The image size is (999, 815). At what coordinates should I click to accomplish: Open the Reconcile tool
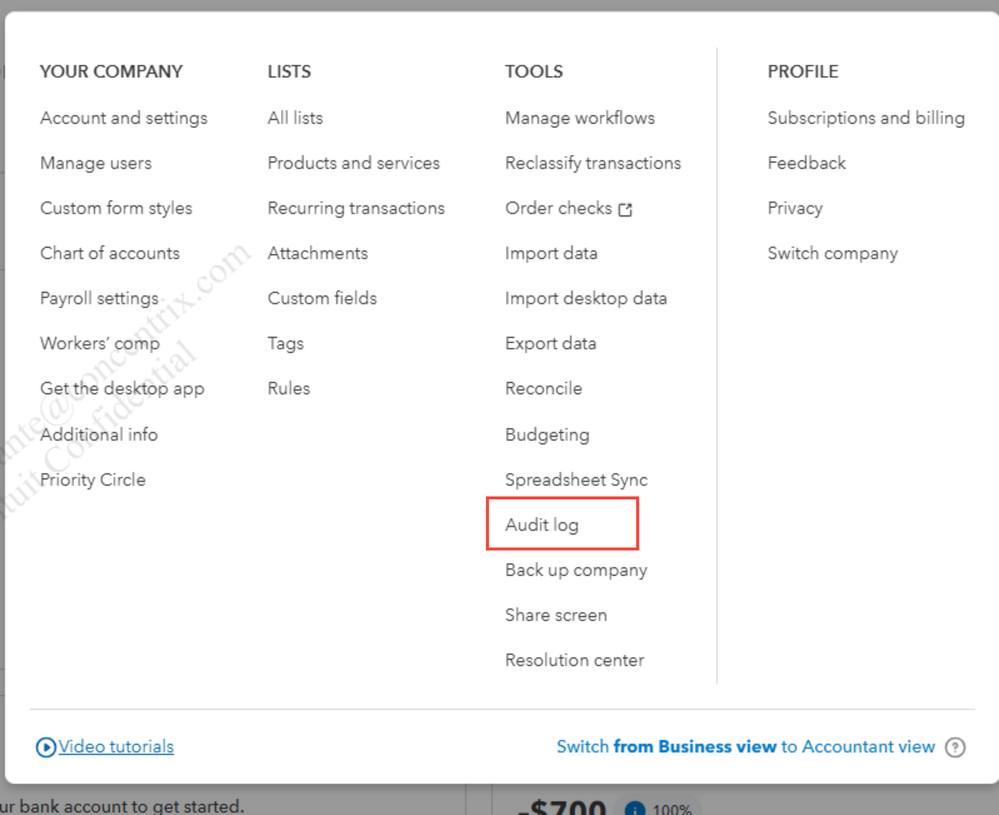point(543,388)
